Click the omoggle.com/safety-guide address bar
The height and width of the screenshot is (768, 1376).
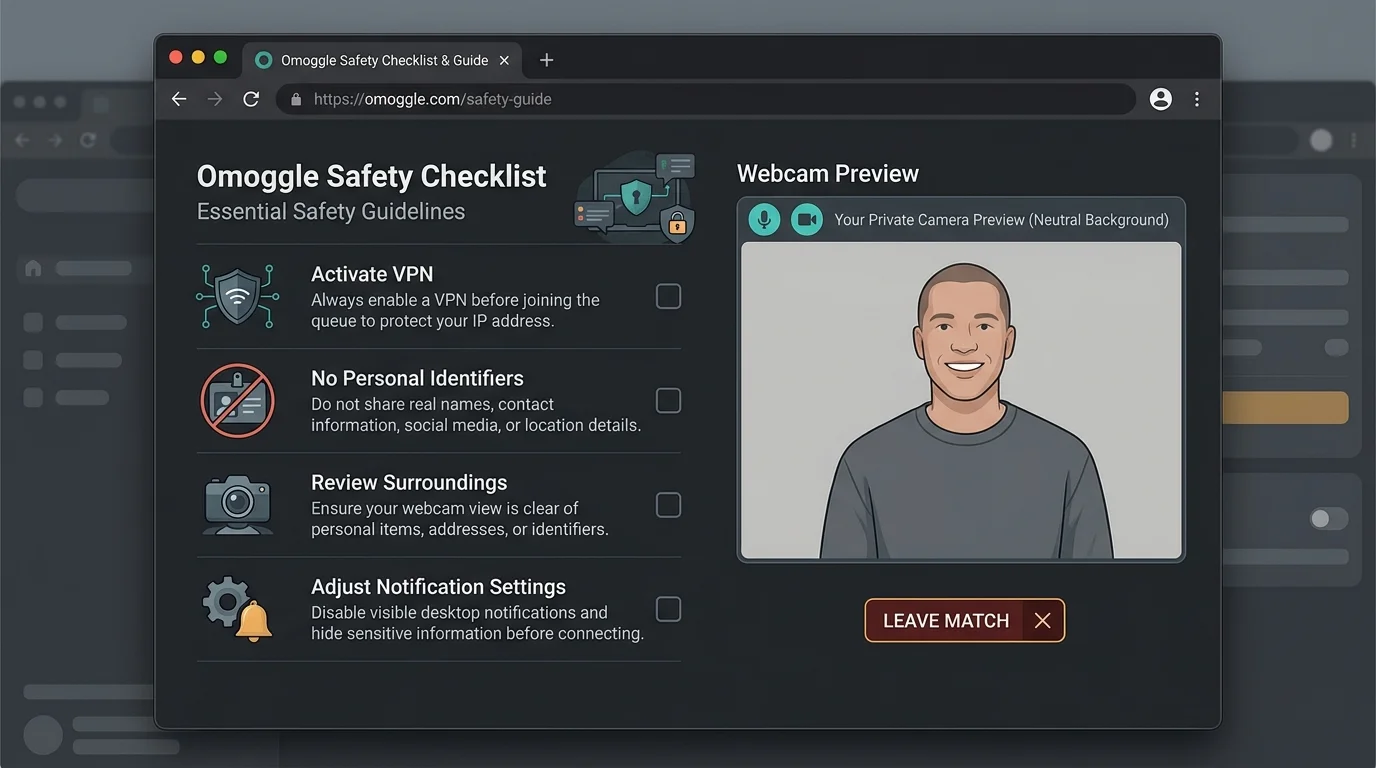pyautogui.click(x=706, y=99)
